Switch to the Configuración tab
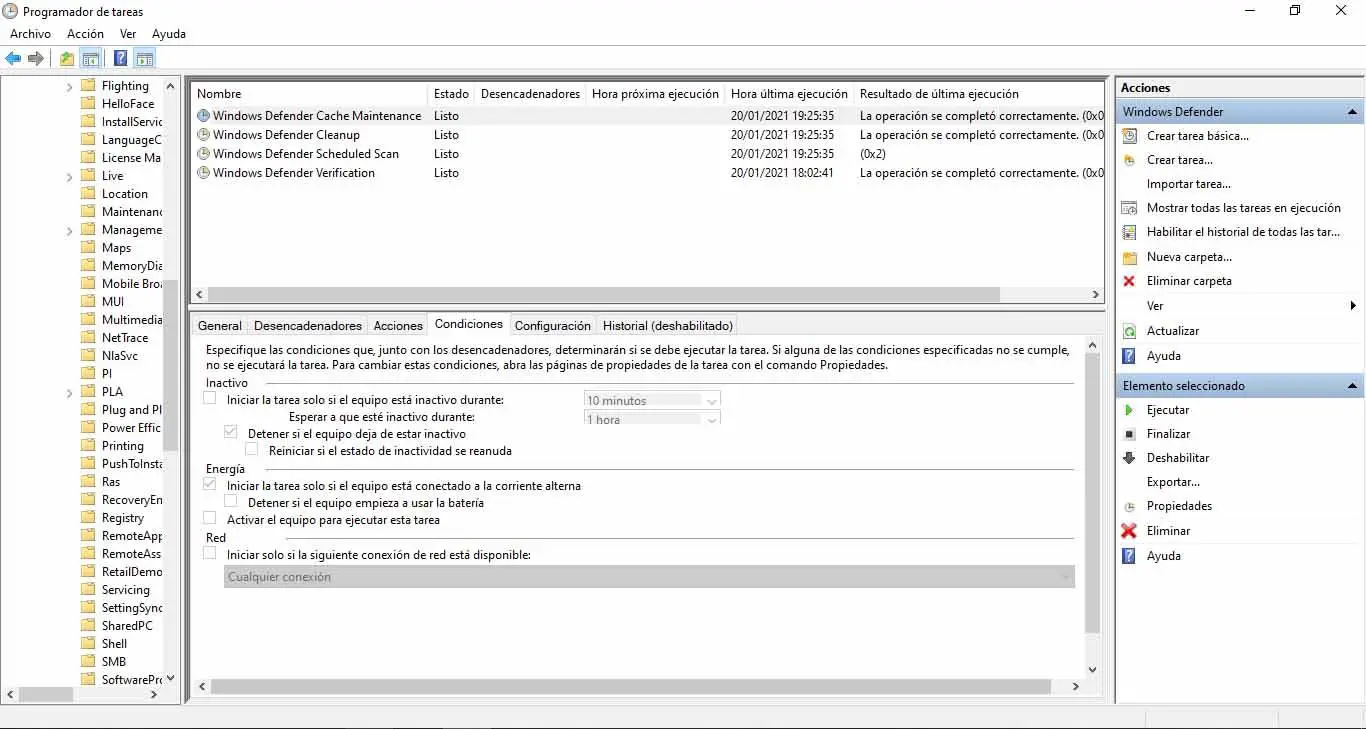Image resolution: width=1366 pixels, height=729 pixels. click(x=552, y=325)
